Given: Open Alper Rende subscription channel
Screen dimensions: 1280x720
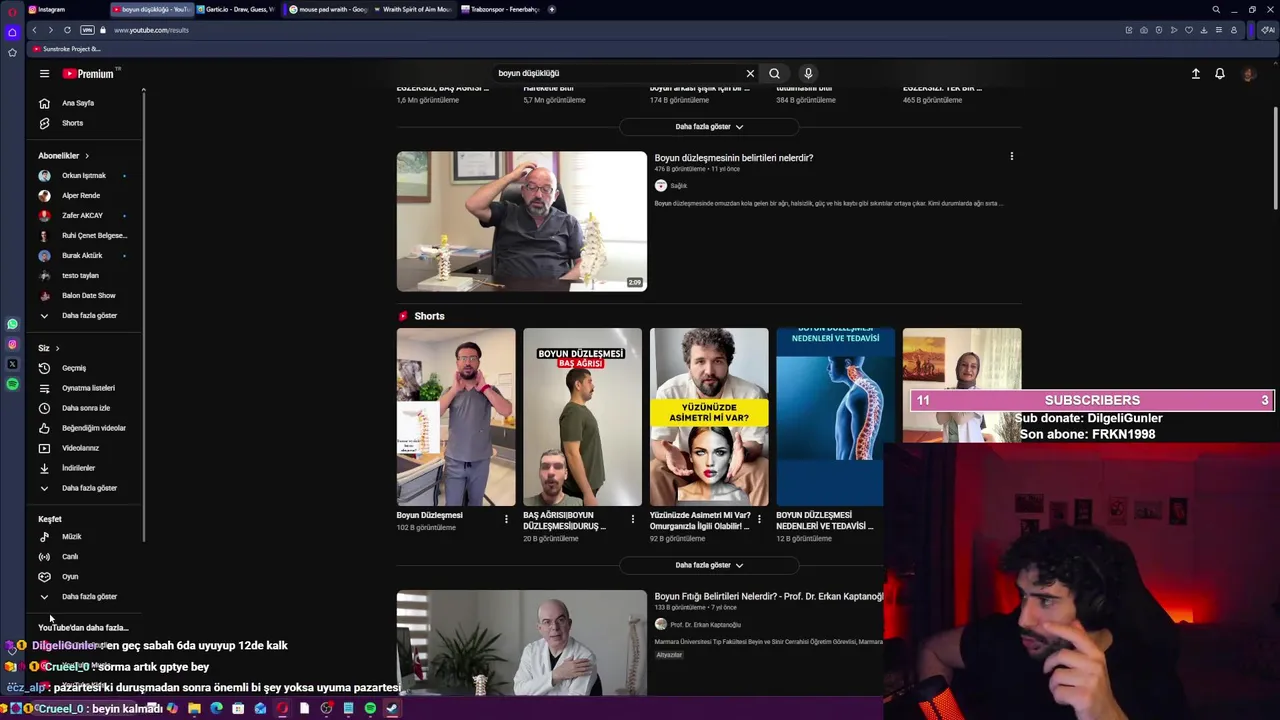Looking at the screenshot, I should tap(80, 196).
